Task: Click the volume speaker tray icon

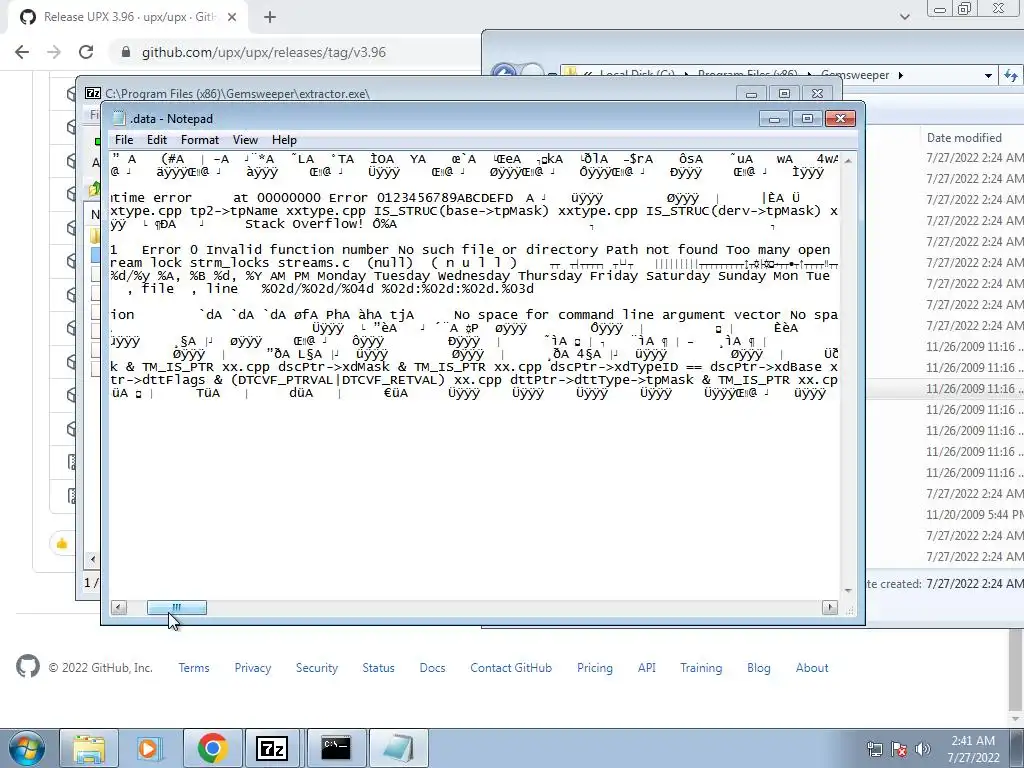Action: tap(922, 748)
